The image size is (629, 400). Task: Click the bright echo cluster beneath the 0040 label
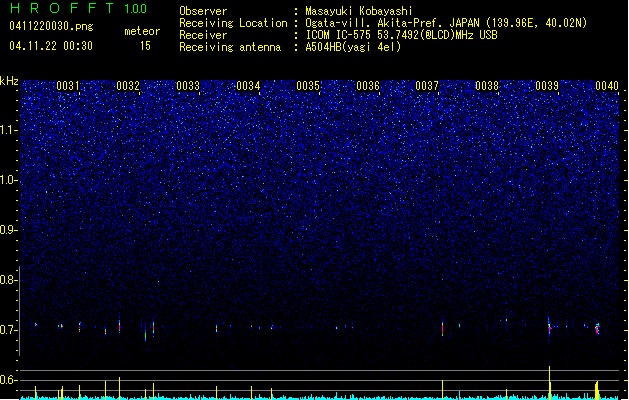pos(597,329)
